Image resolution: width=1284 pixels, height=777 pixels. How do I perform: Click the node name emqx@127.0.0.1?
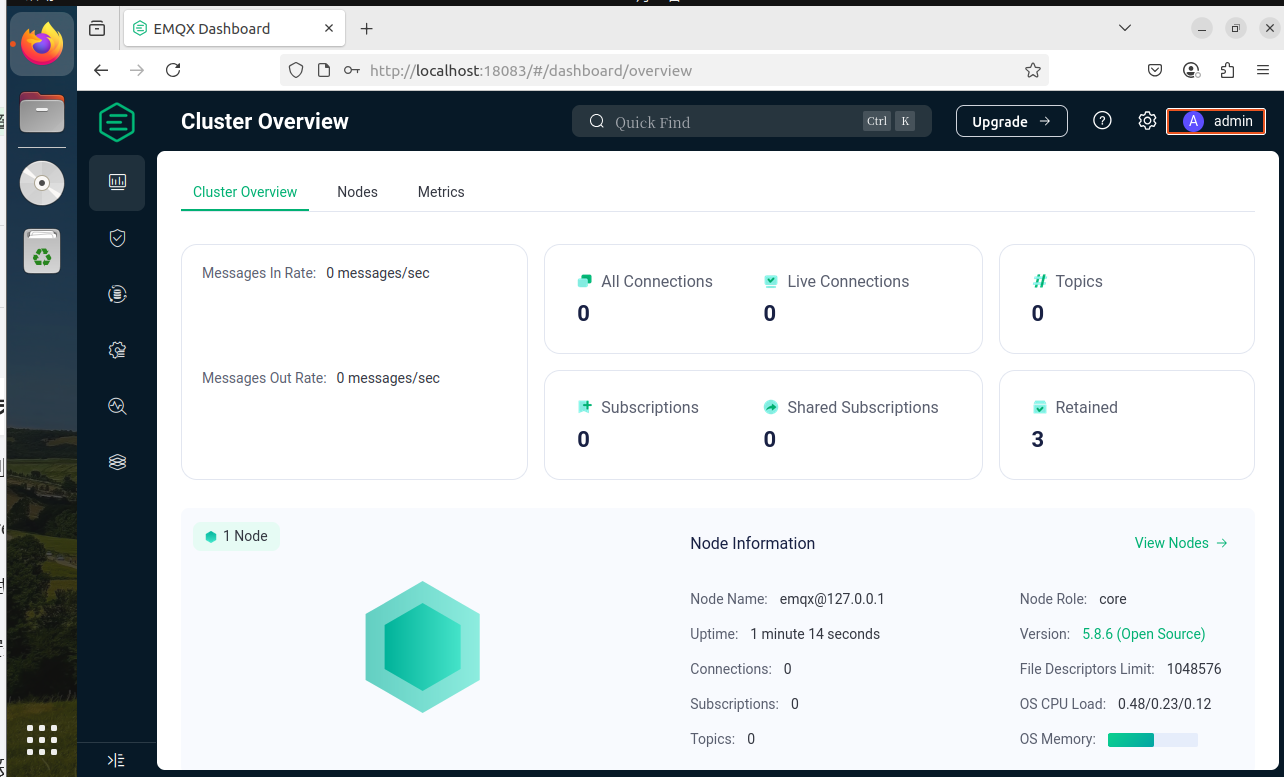[x=832, y=599]
